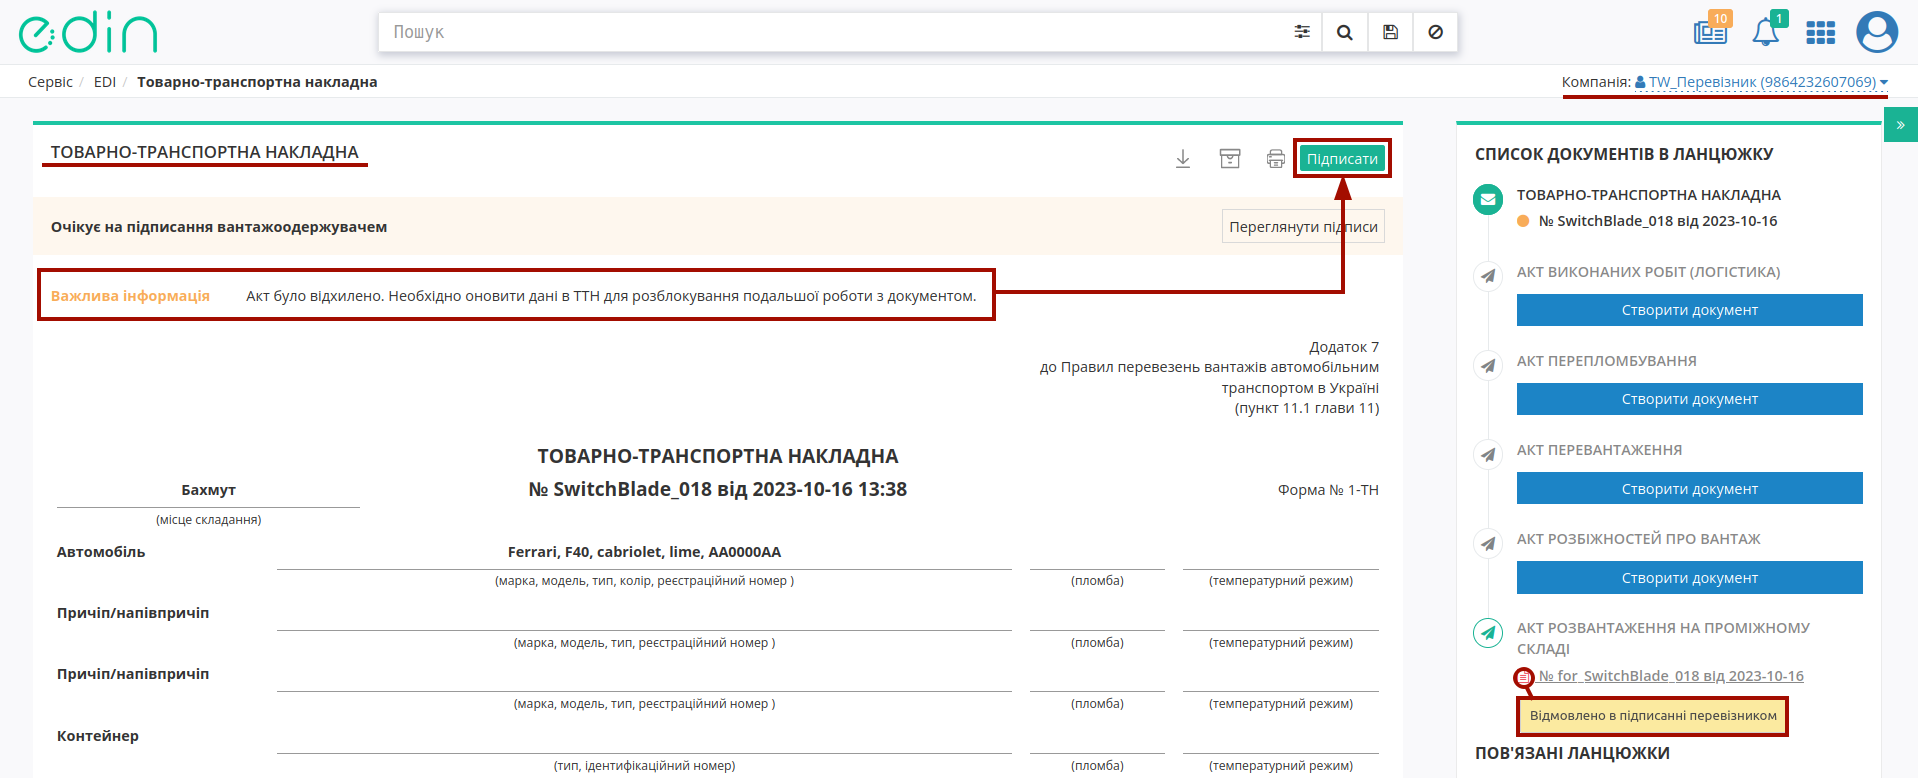Open company selector TW_Перевізник dropdown
1918x778 pixels.
tap(1762, 82)
